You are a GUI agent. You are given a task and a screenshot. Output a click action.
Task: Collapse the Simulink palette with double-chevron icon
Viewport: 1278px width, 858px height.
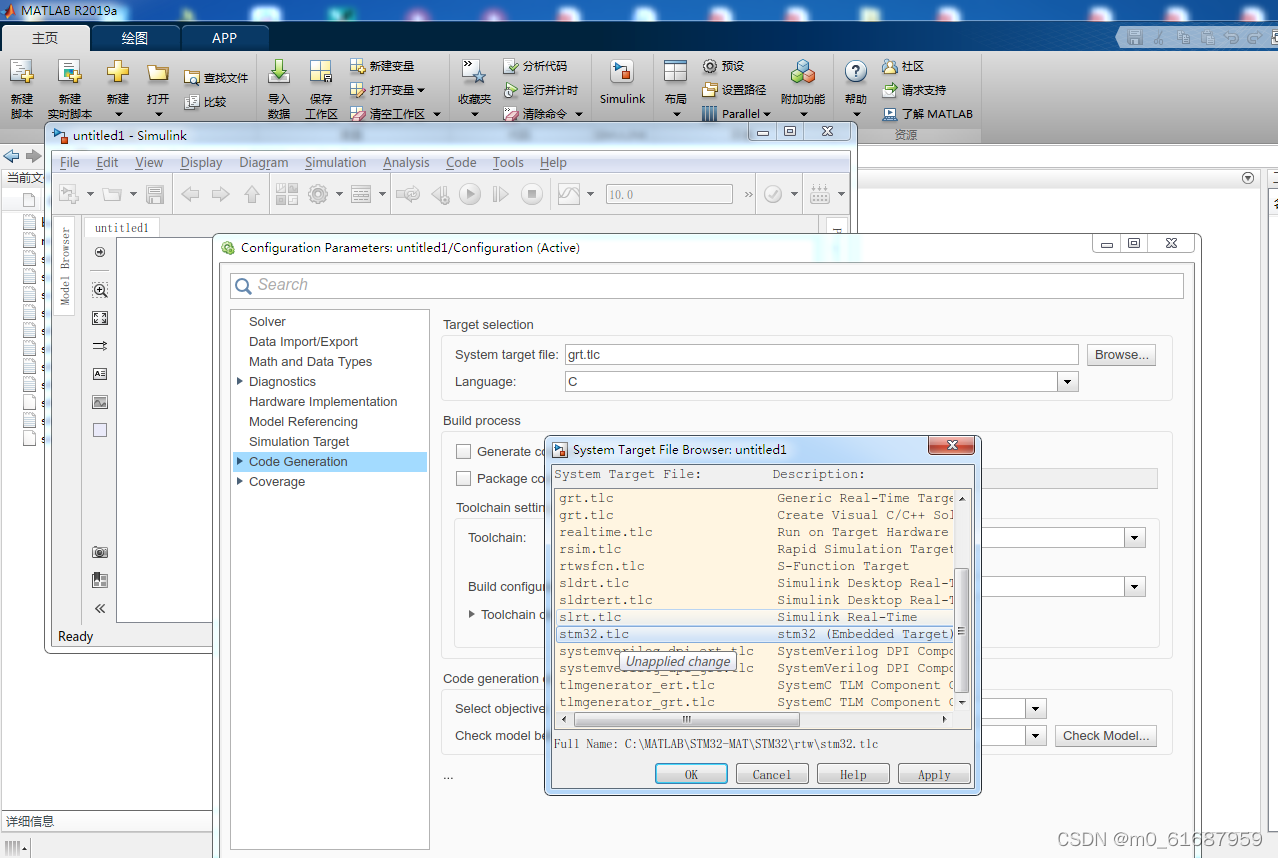[x=100, y=608]
